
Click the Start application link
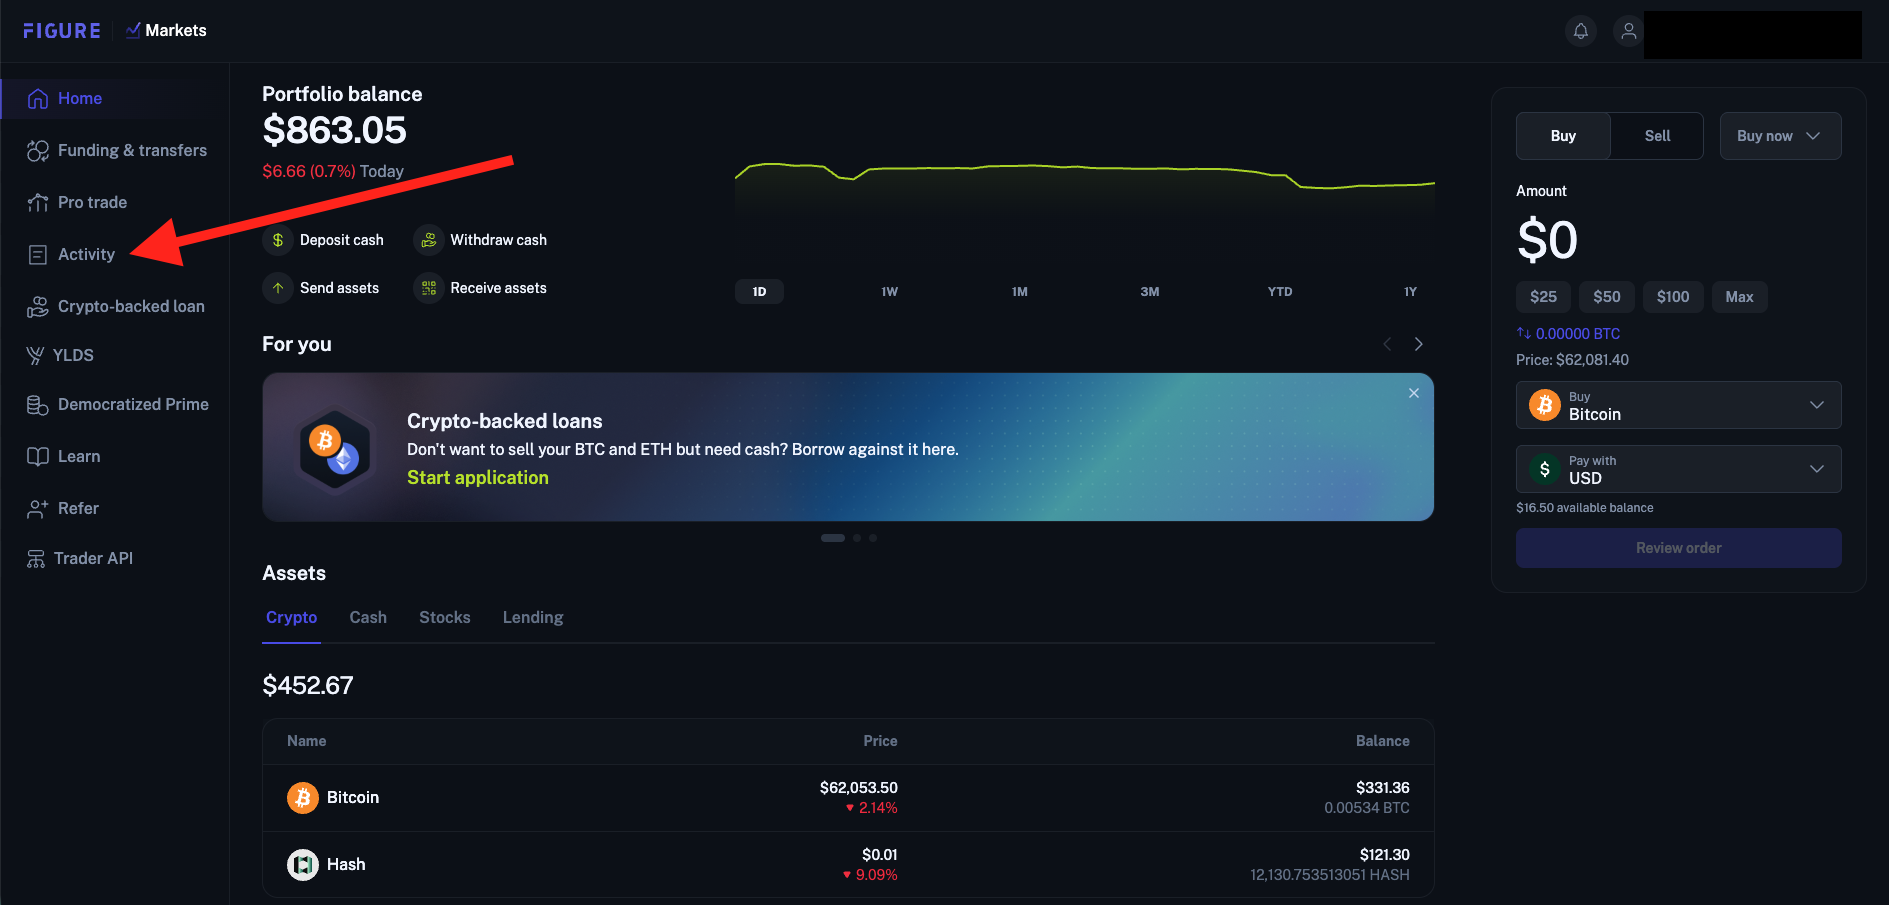[478, 478]
